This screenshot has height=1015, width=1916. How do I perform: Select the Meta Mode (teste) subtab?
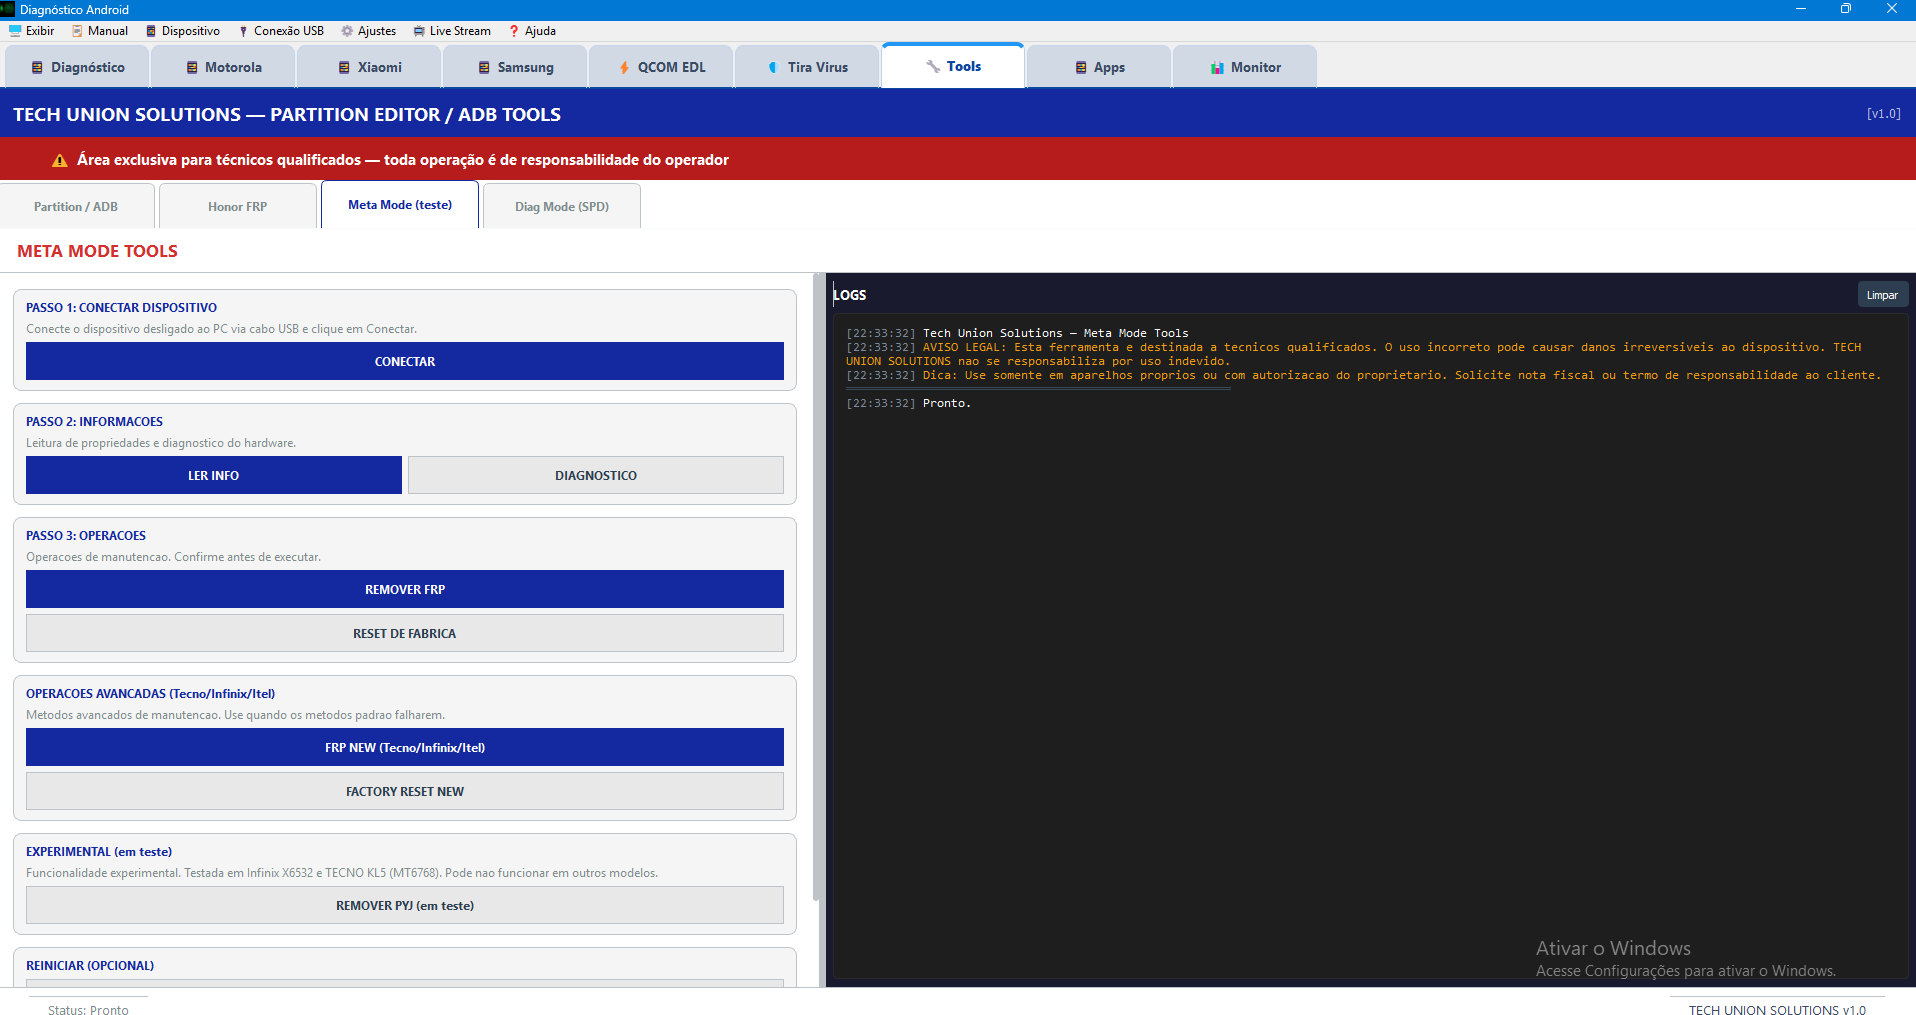coord(400,205)
